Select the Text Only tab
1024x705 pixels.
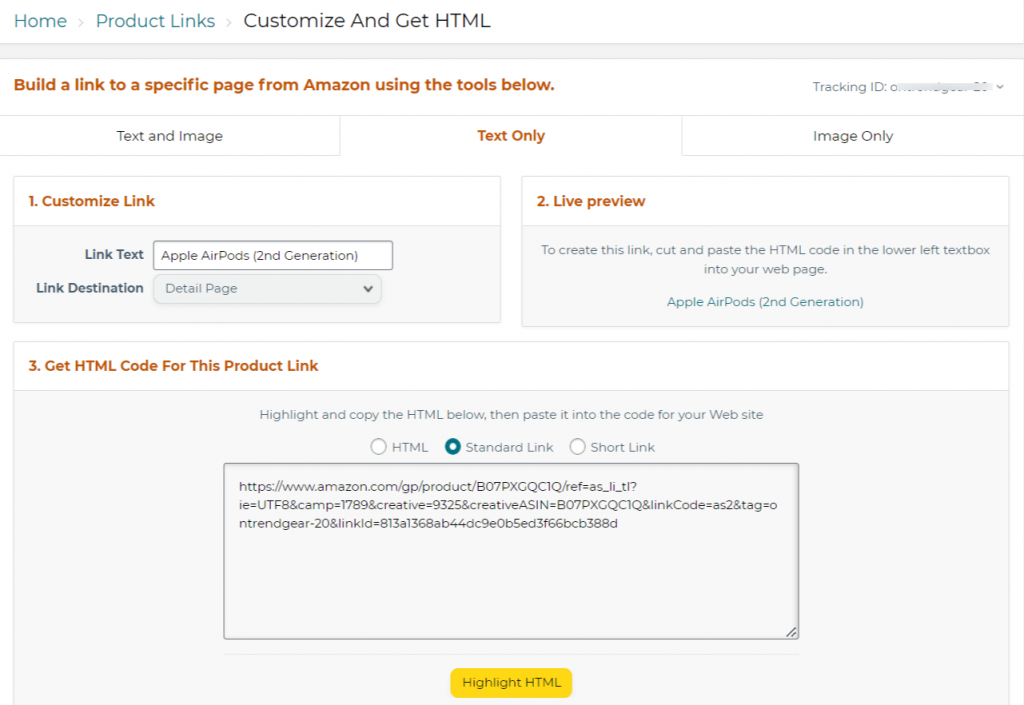click(511, 136)
